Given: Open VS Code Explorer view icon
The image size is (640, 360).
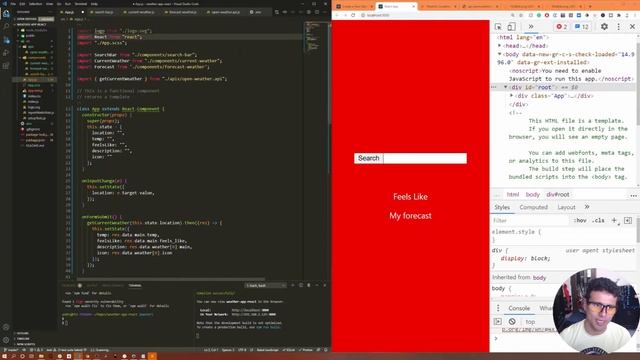Looking at the screenshot, I should click(6, 14).
